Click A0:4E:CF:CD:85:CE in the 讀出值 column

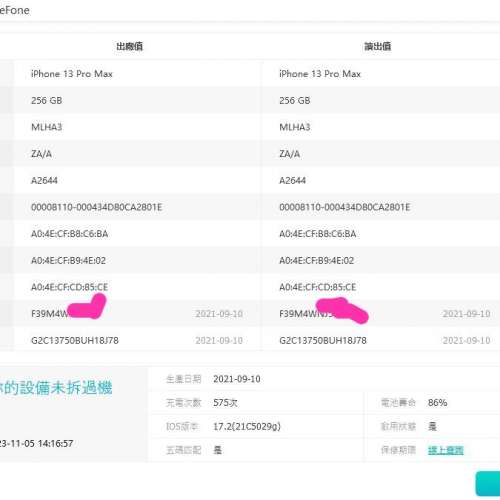tap(318, 287)
